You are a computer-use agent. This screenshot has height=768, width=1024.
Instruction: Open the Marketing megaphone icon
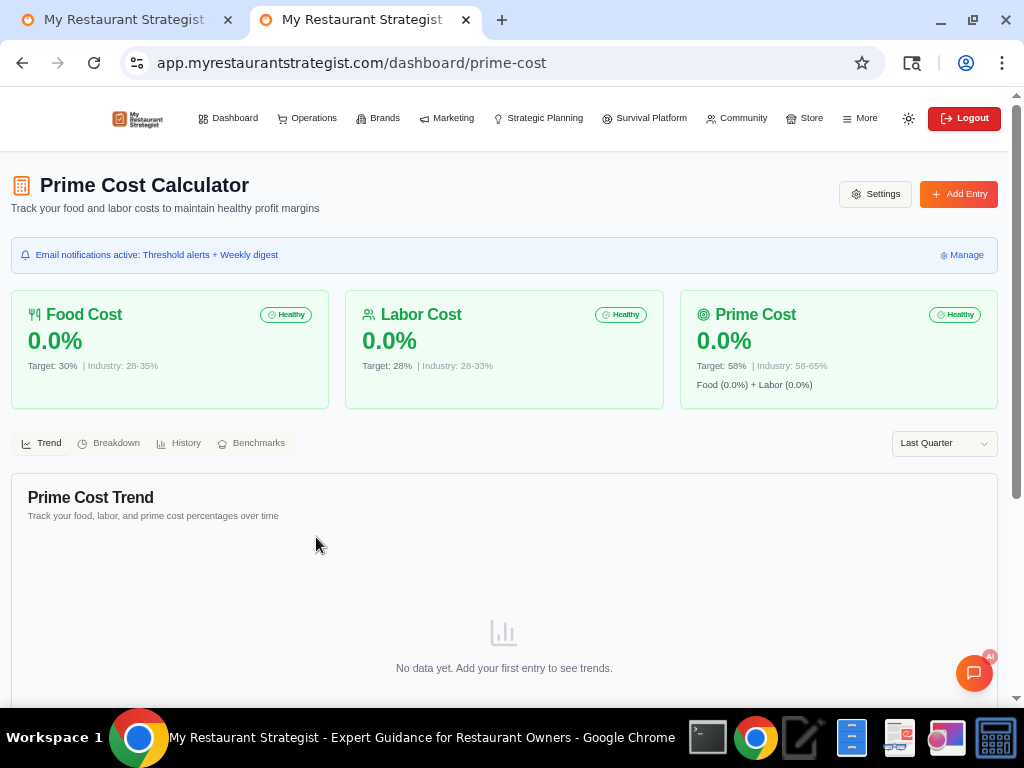pyautogui.click(x=424, y=118)
